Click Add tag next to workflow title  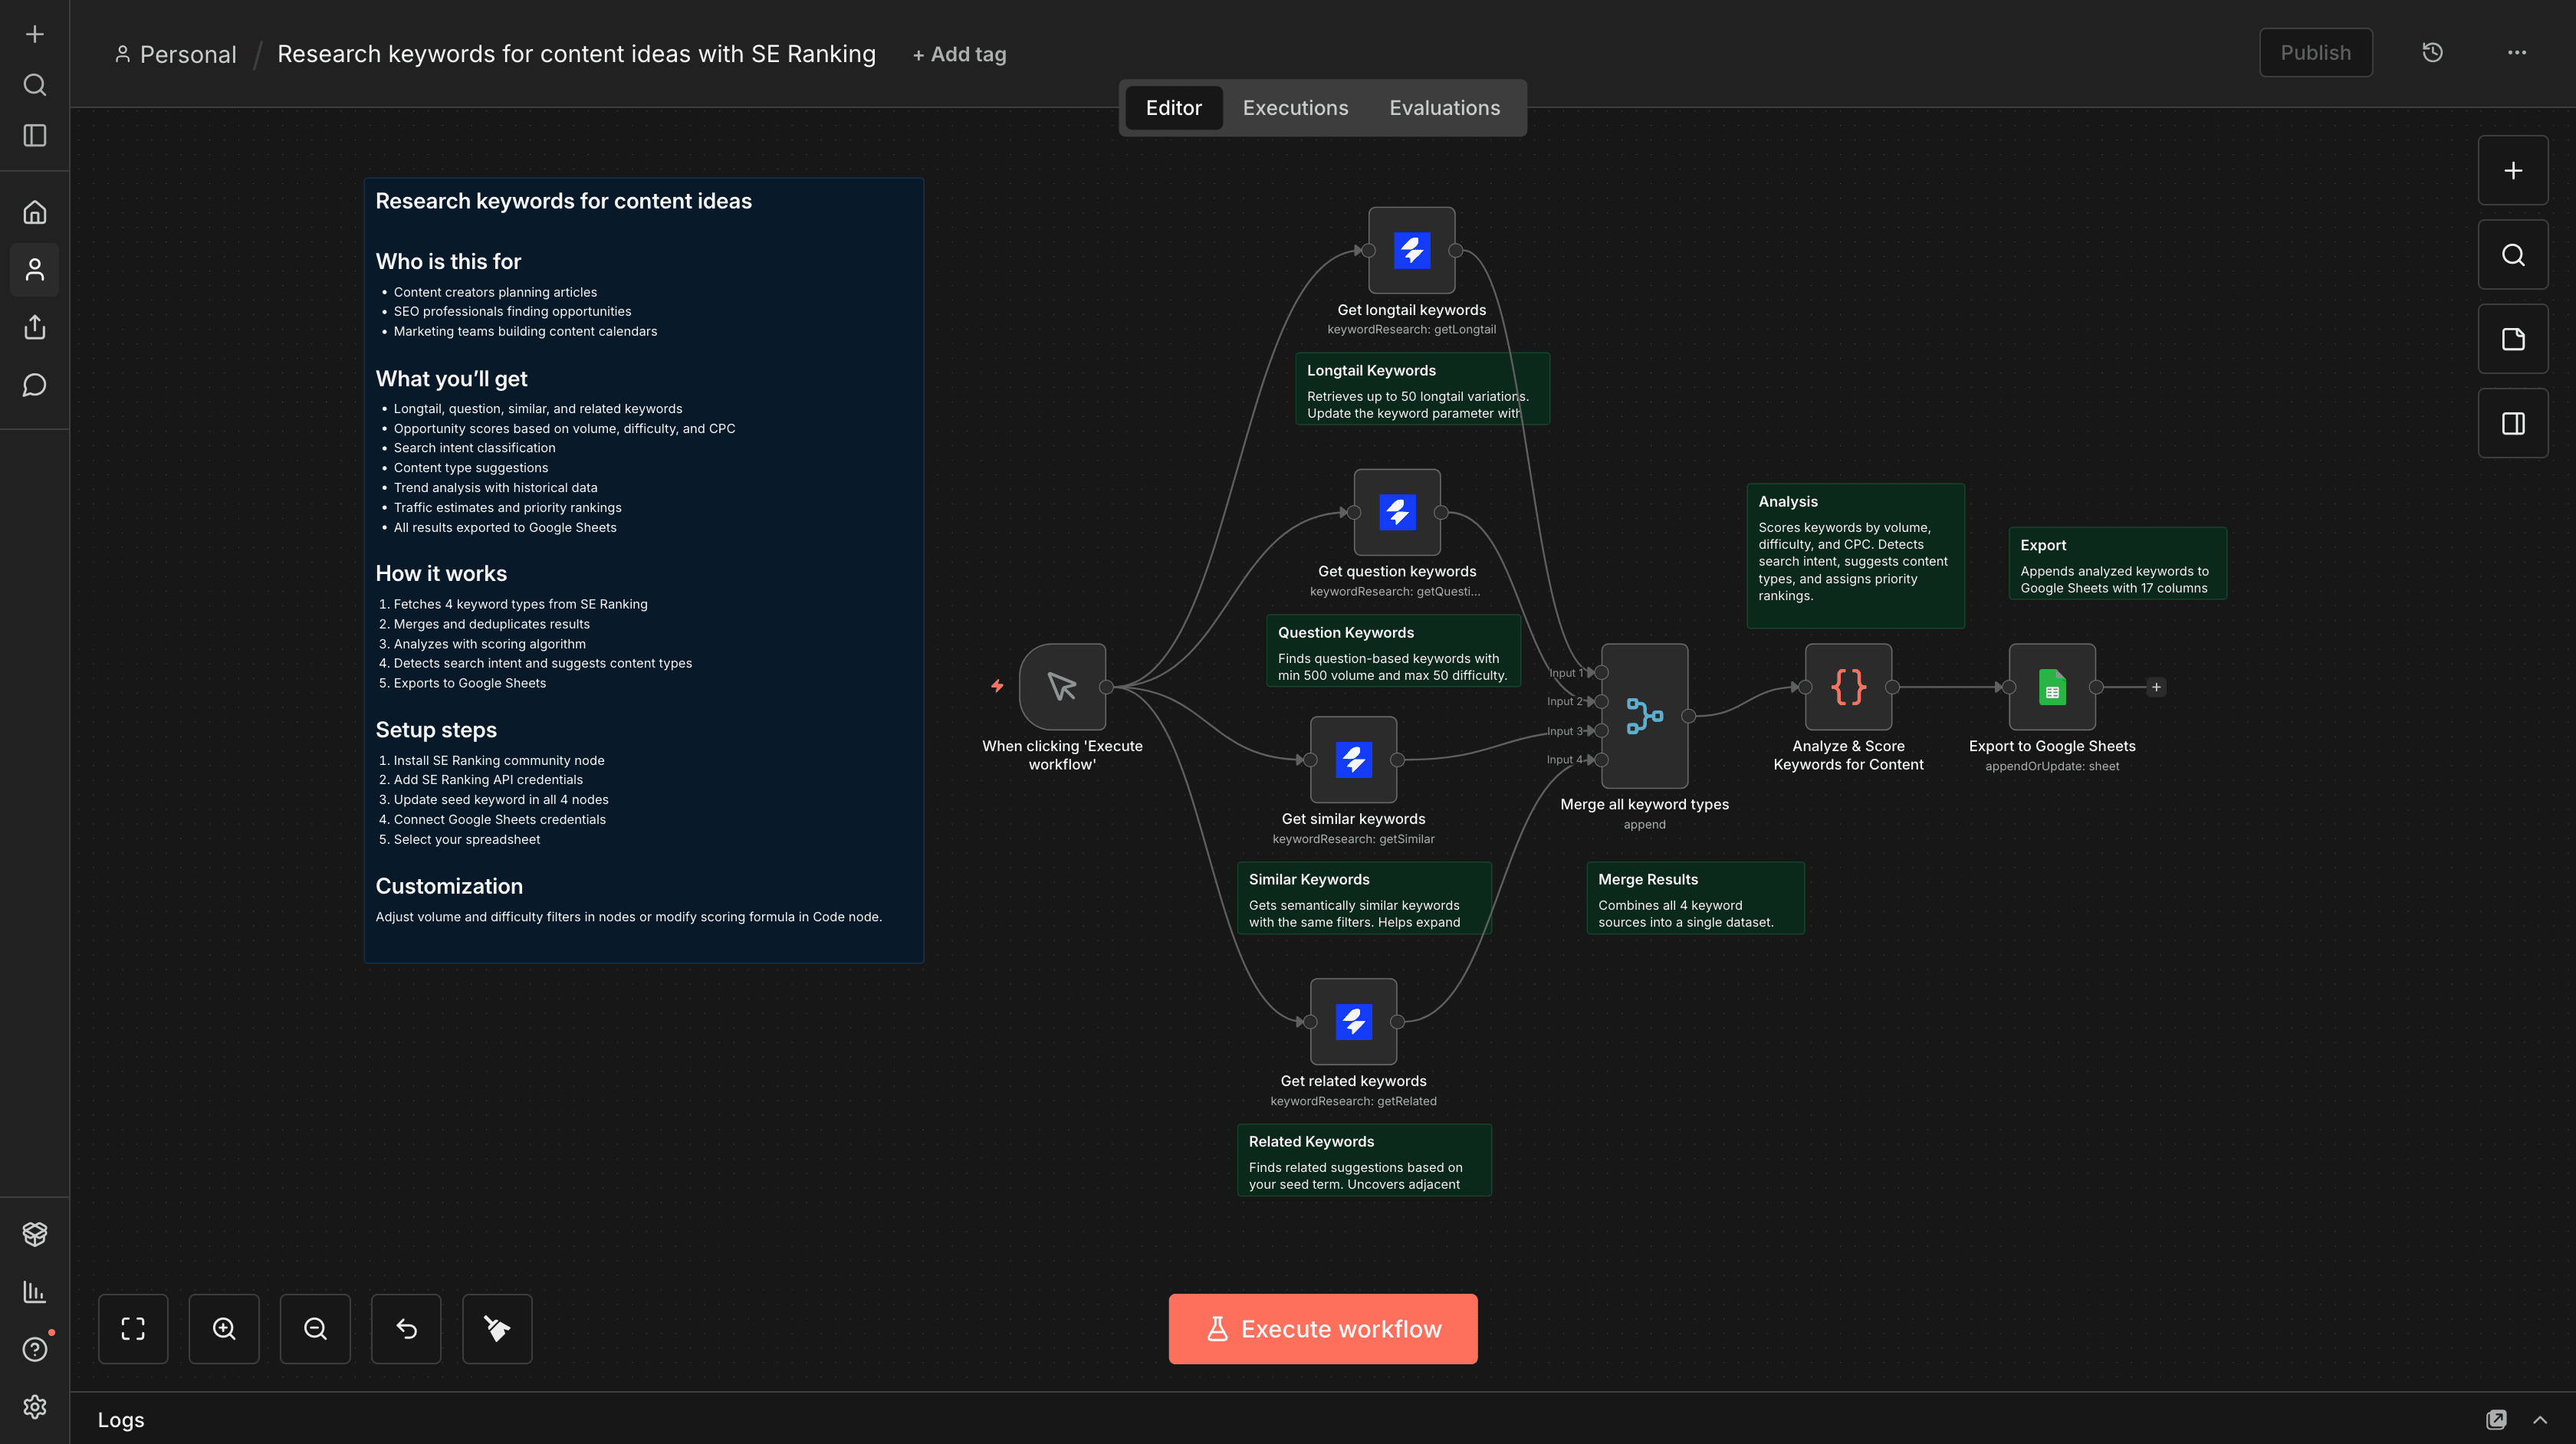(959, 55)
